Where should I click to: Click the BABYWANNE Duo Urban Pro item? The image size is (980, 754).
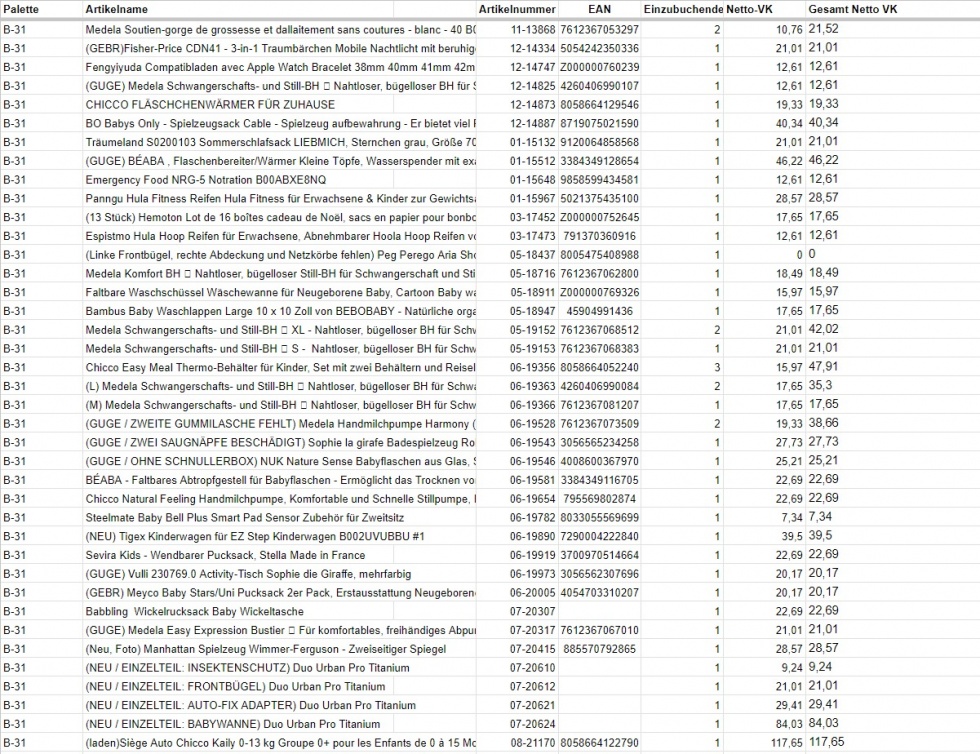(232, 723)
